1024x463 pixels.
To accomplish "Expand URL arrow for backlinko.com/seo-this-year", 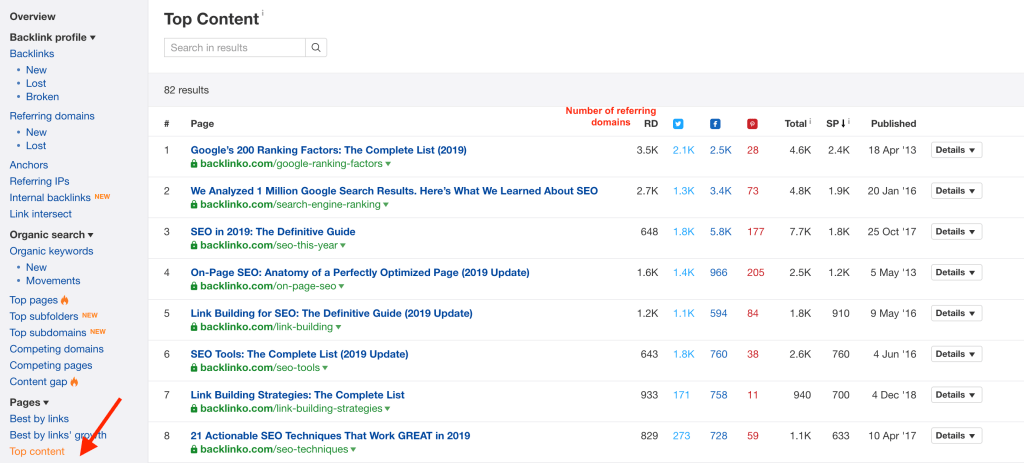I will pos(343,246).
